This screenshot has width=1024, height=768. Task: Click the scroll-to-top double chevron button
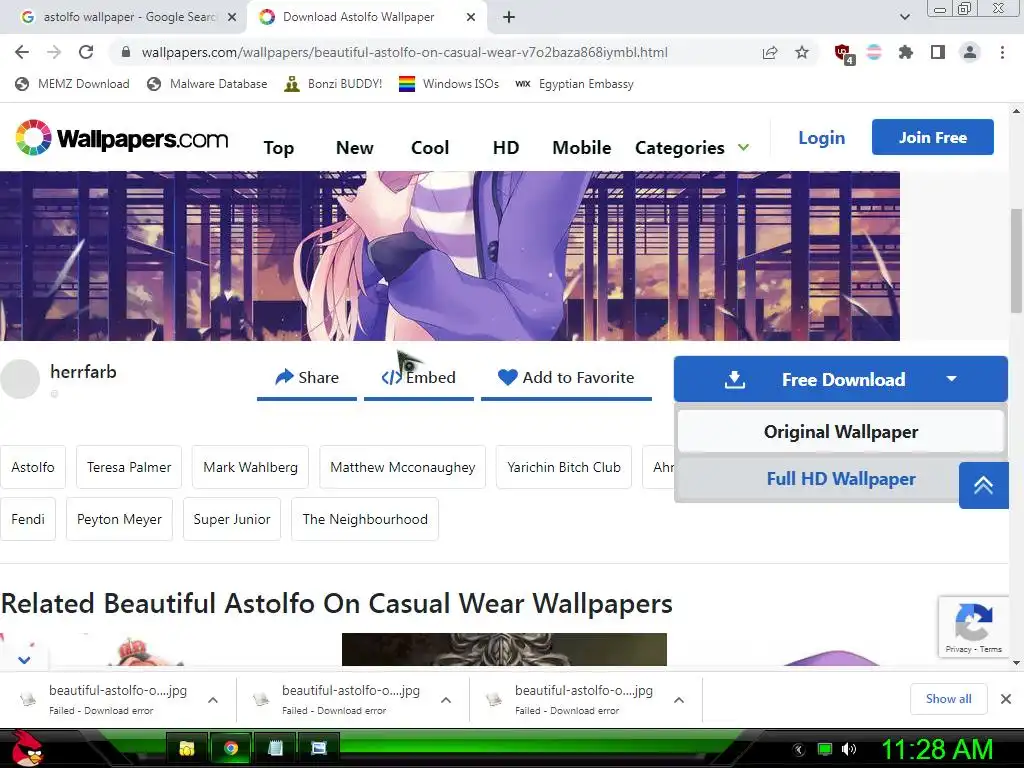(x=984, y=485)
